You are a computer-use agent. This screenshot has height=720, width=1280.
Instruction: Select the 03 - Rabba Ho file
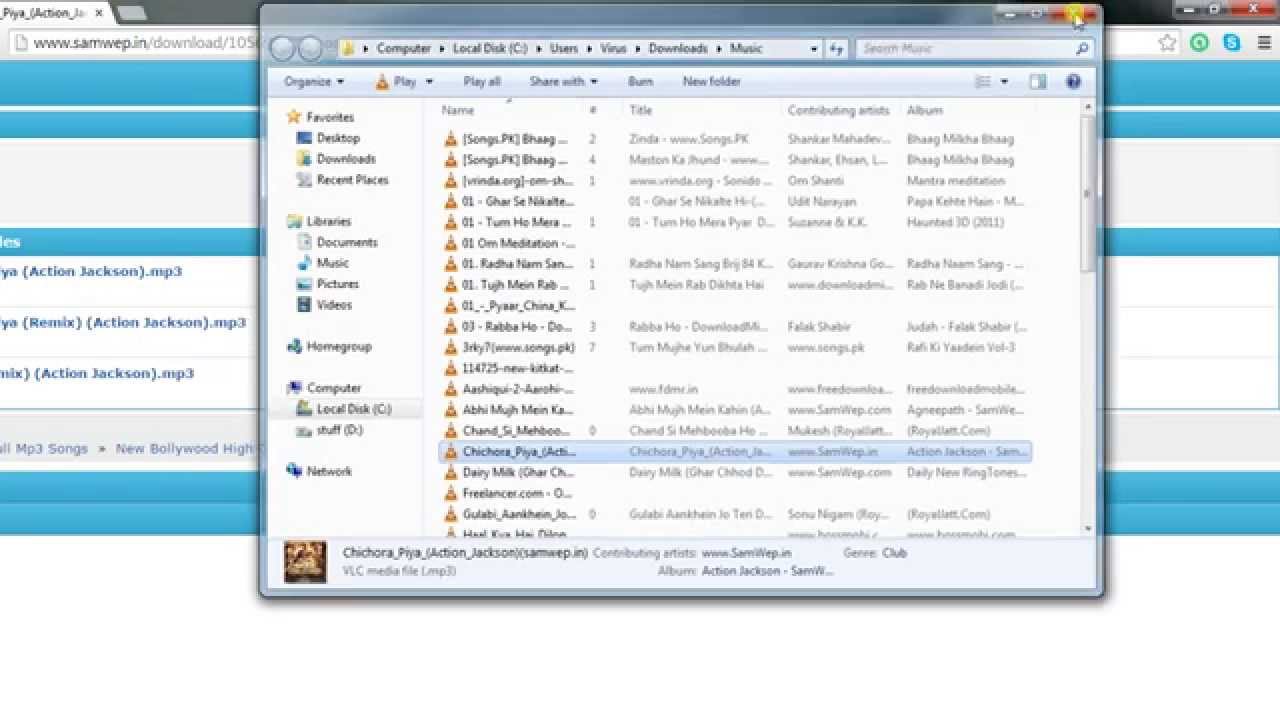point(518,326)
